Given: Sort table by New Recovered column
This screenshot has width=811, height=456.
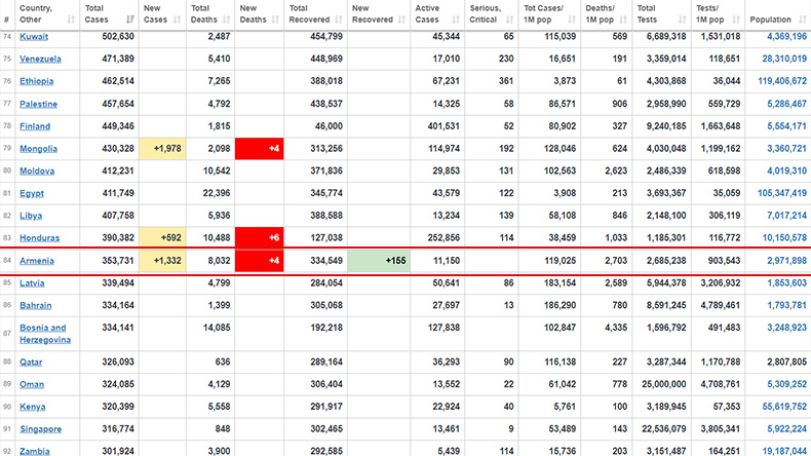Looking at the screenshot, I should pos(379,14).
